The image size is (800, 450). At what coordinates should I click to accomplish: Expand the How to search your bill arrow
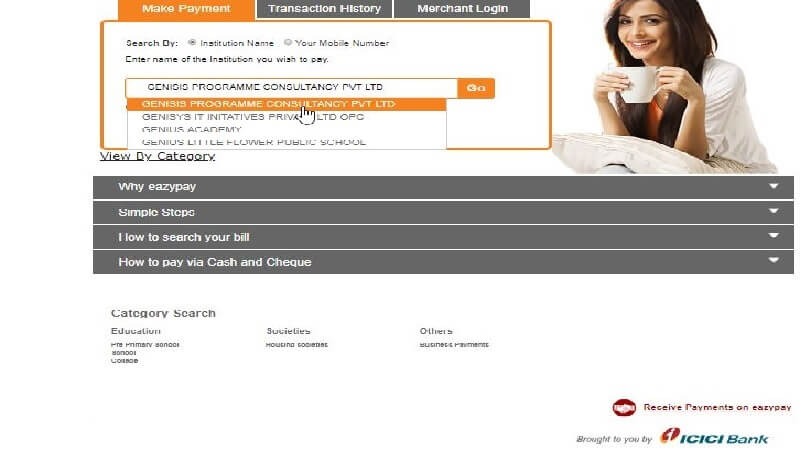coord(773,237)
